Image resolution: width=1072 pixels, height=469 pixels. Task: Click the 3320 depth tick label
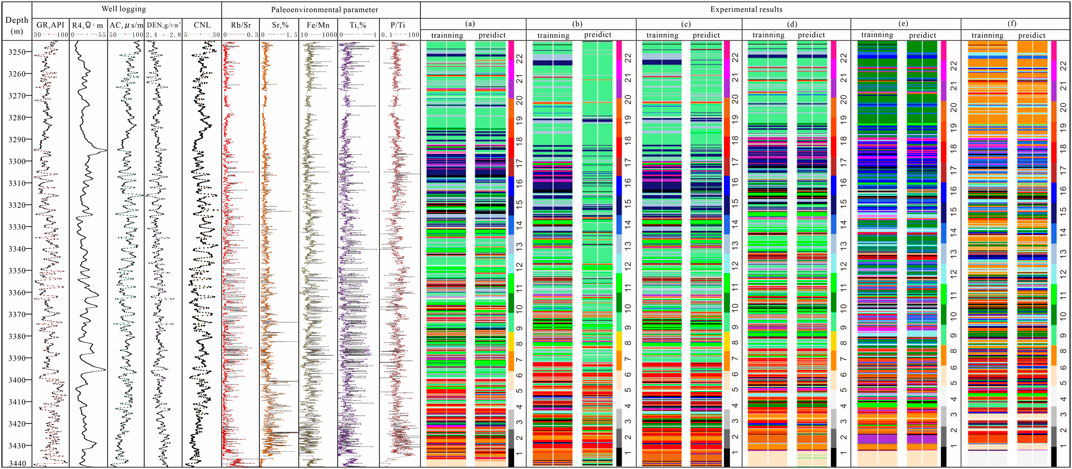15,205
